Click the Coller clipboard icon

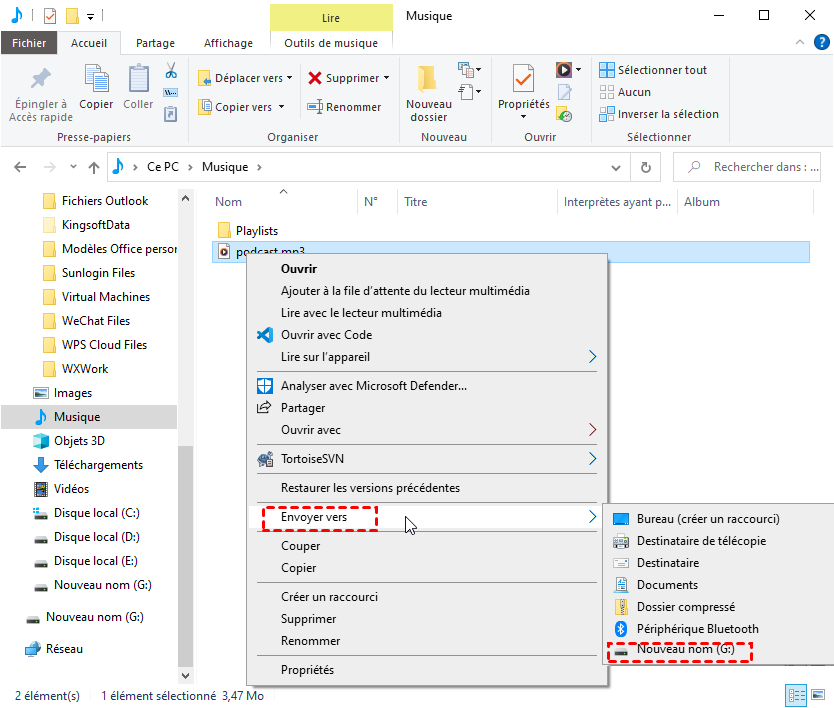(138, 79)
